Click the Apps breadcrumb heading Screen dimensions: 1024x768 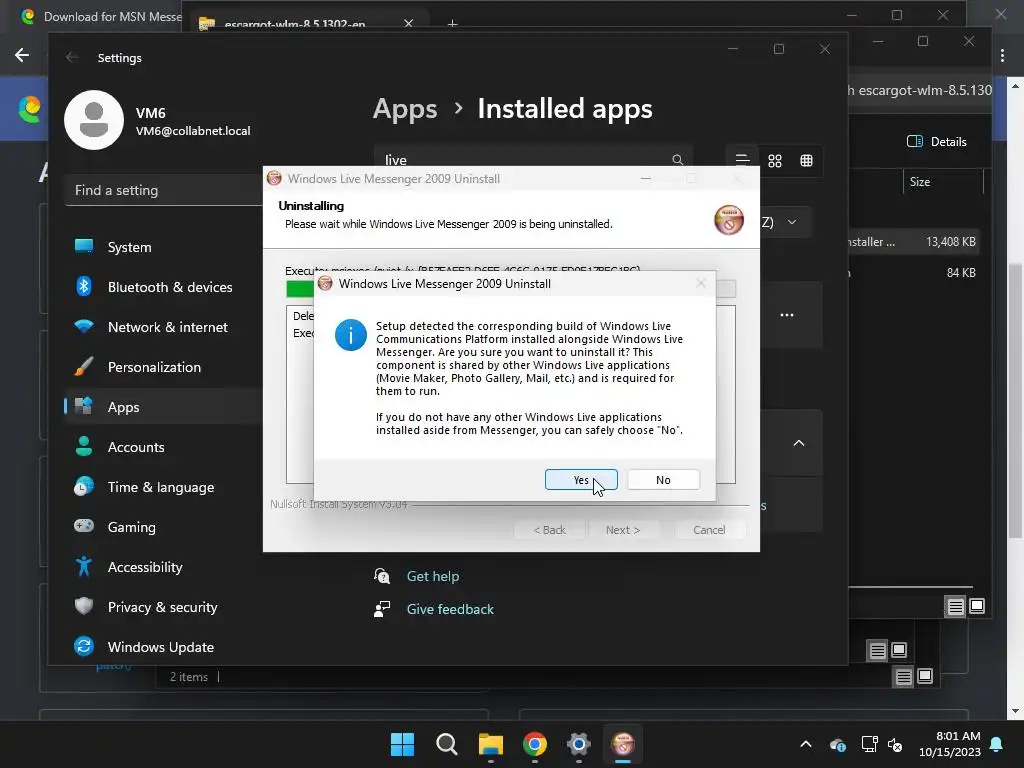(x=405, y=108)
